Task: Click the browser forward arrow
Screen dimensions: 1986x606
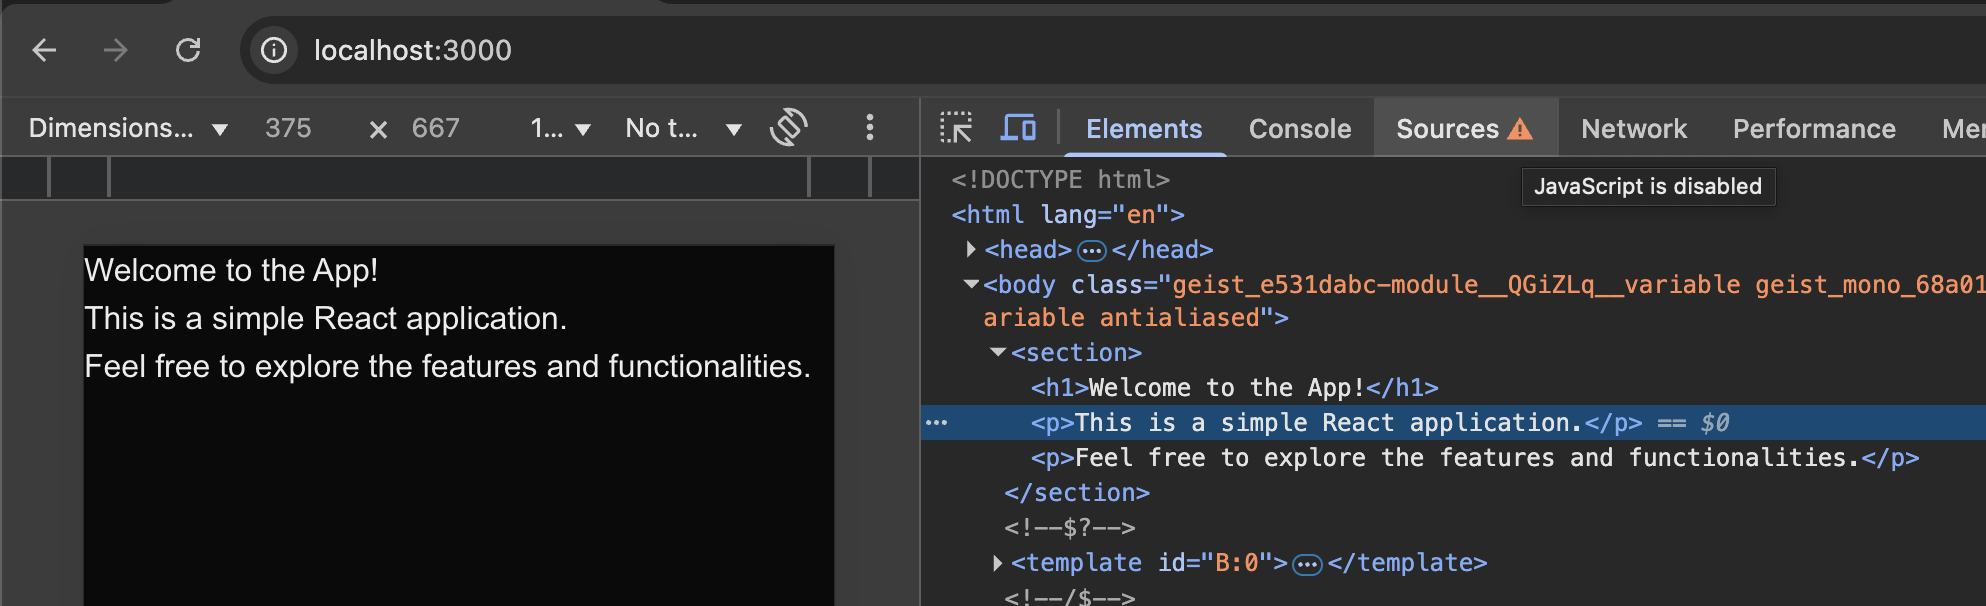Action: click(x=116, y=50)
